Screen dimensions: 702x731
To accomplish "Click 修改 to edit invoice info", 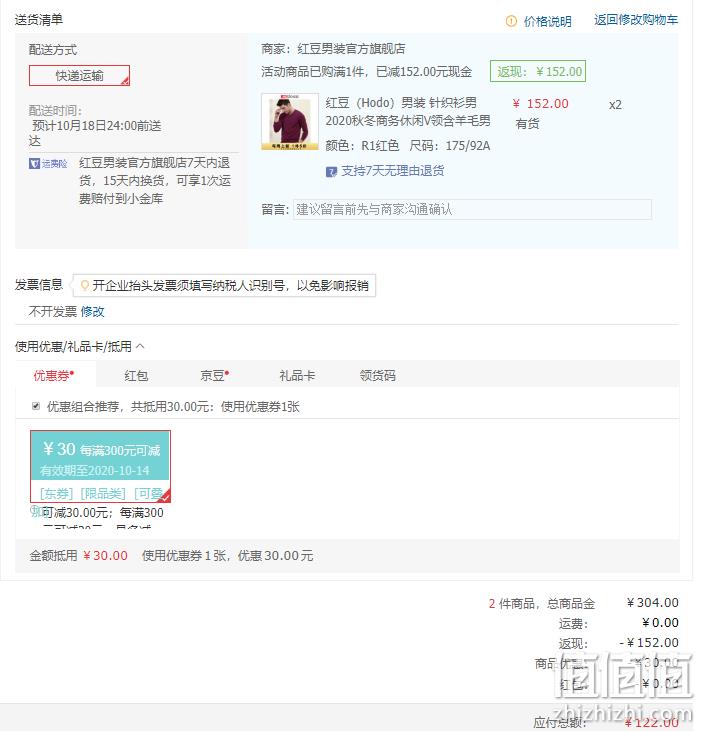I will (x=92, y=312).
